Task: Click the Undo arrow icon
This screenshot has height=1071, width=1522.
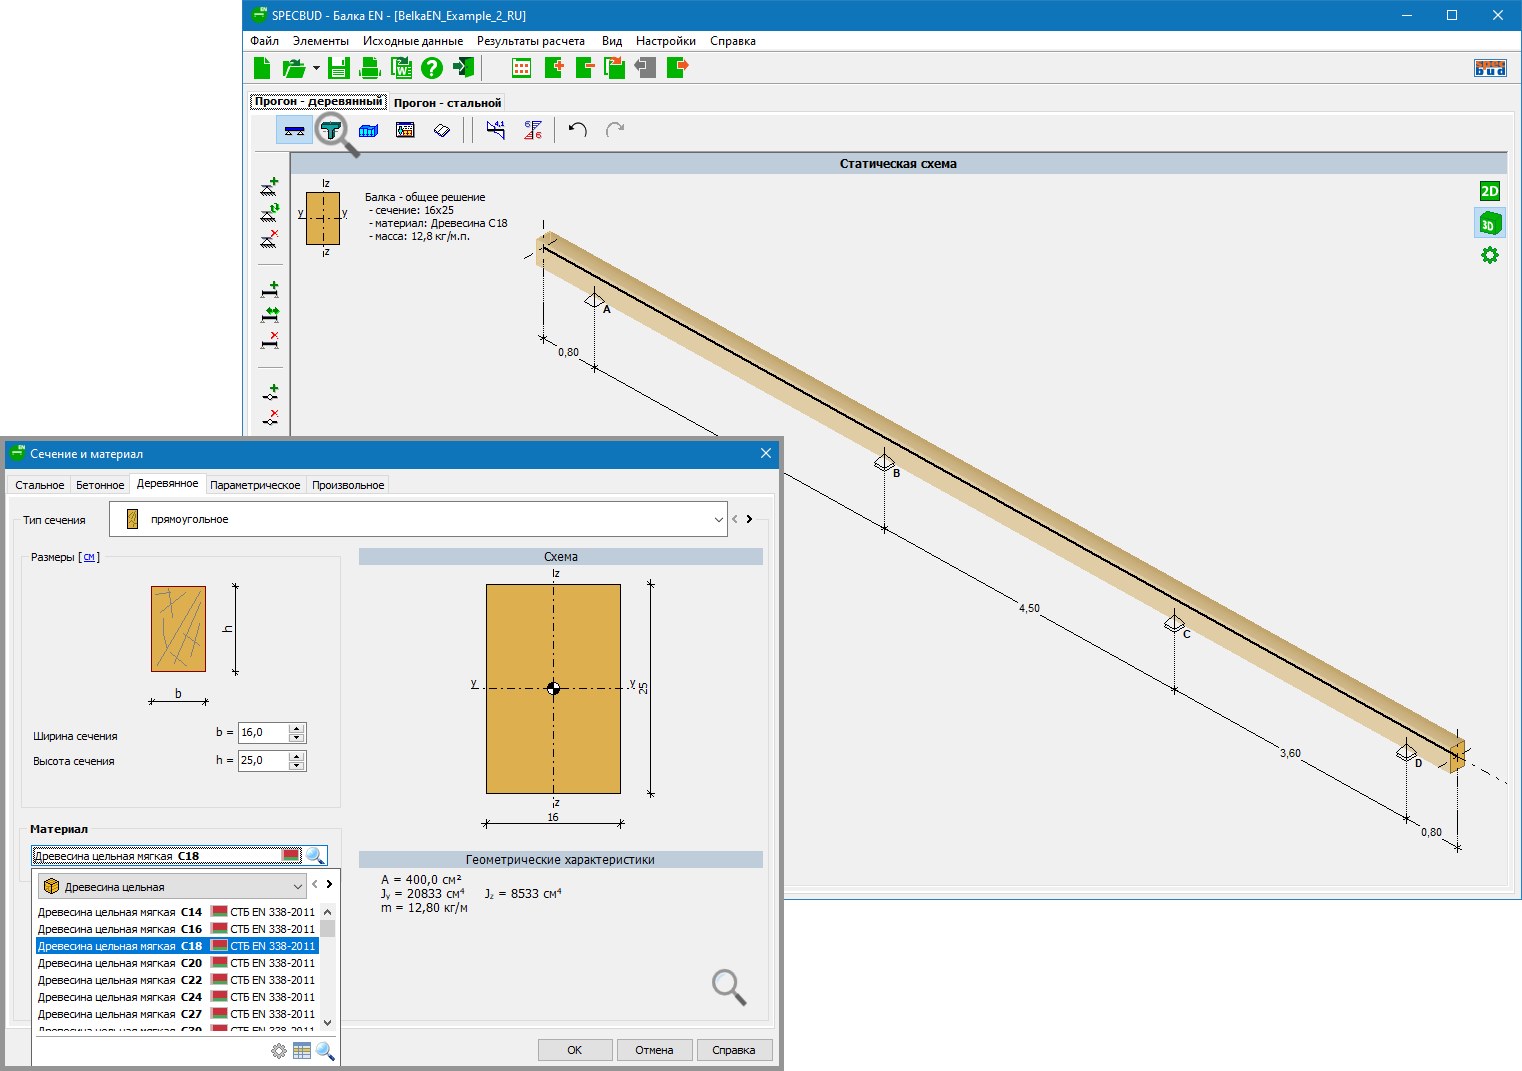Action: click(x=577, y=130)
